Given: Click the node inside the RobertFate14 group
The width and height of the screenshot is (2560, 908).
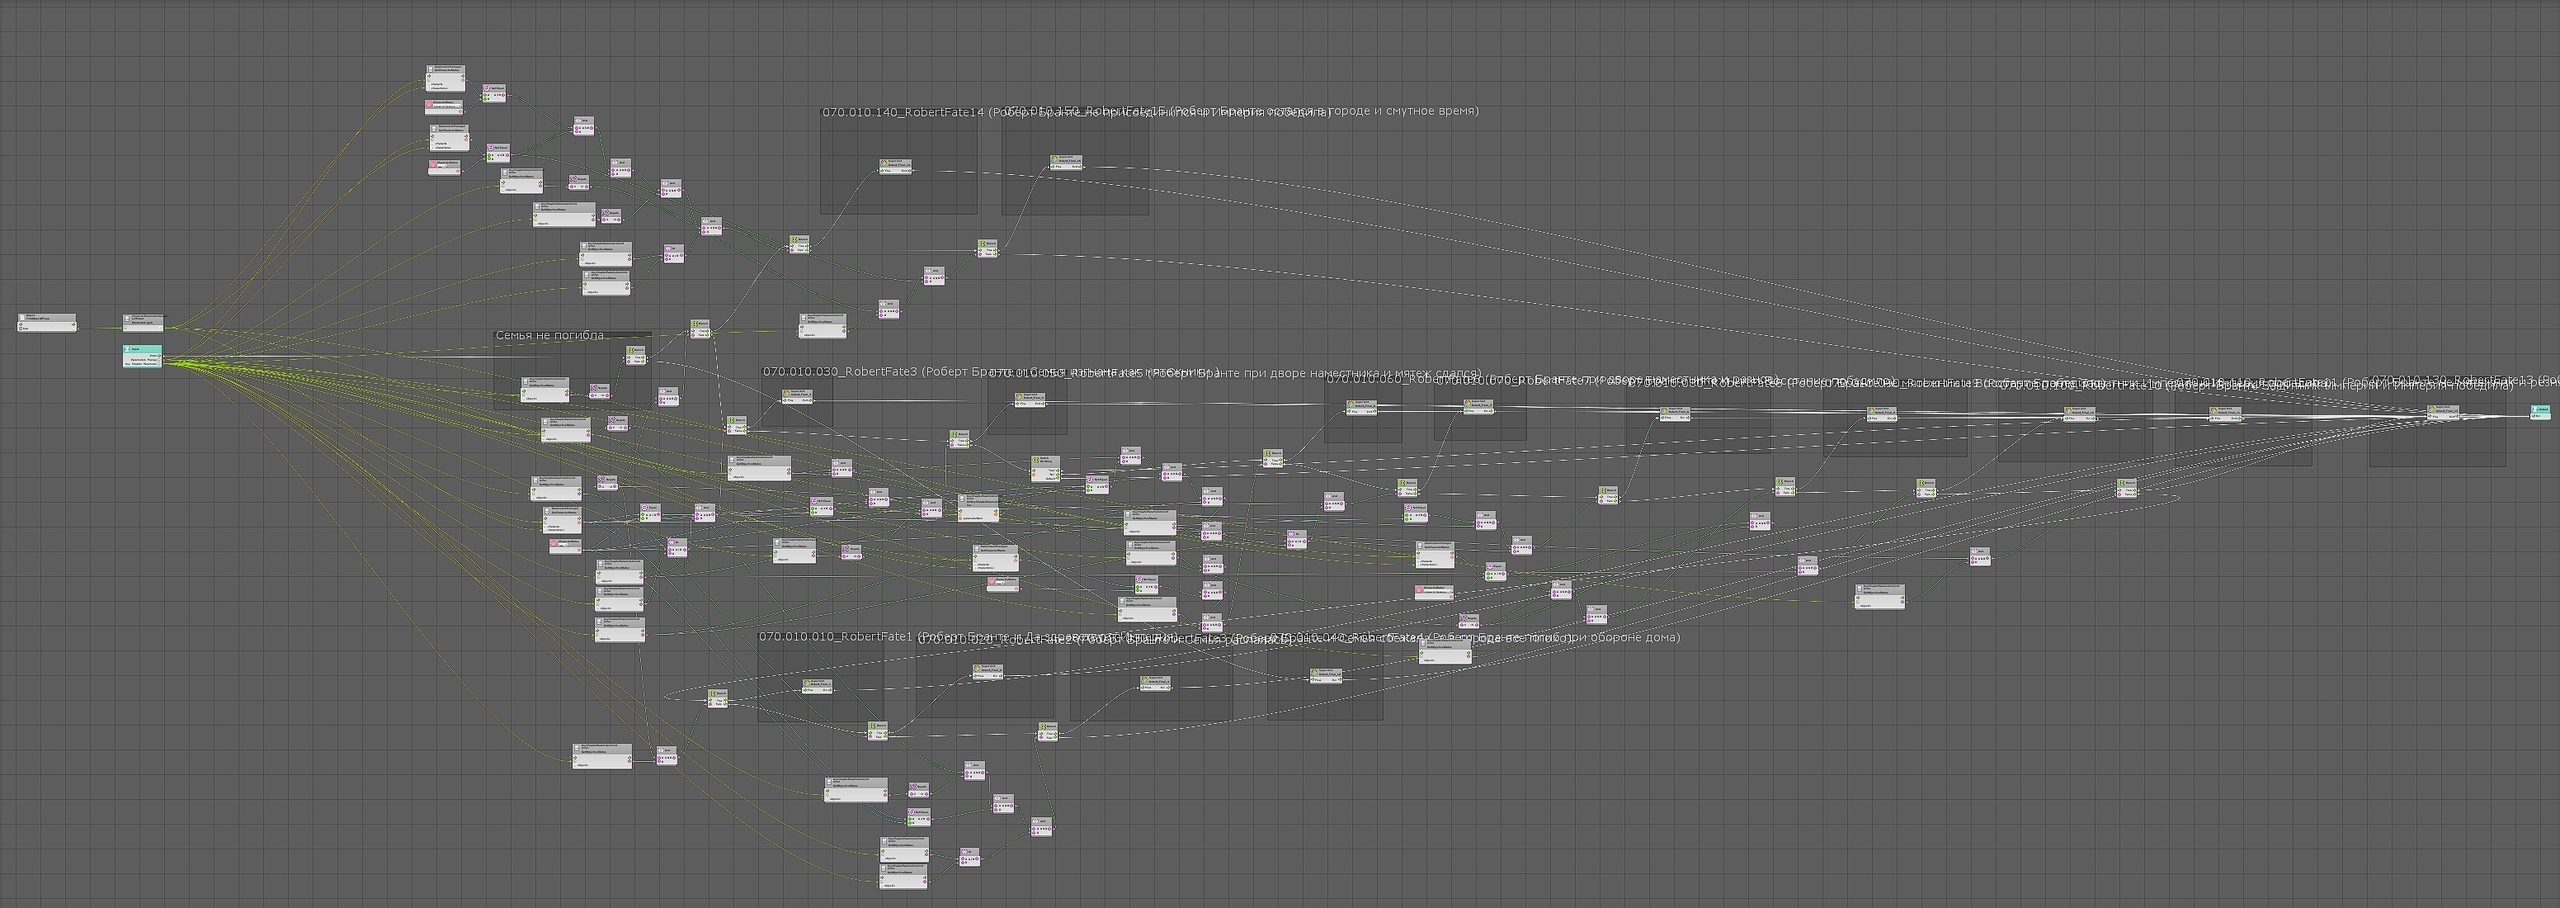Looking at the screenshot, I should pos(896,166).
